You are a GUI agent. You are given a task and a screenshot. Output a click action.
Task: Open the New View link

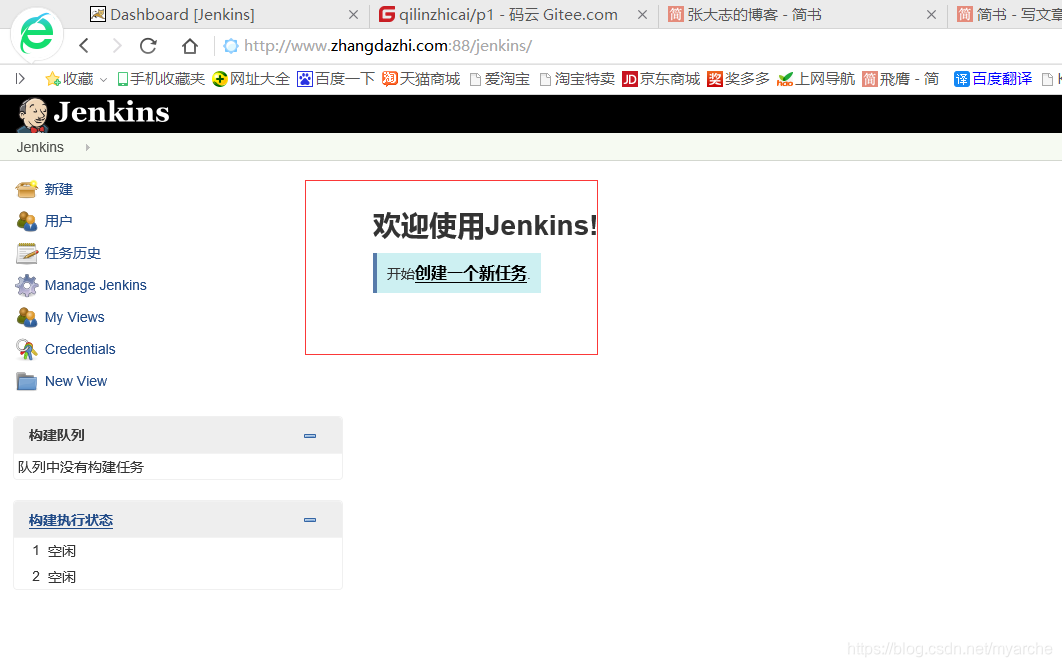pos(76,381)
